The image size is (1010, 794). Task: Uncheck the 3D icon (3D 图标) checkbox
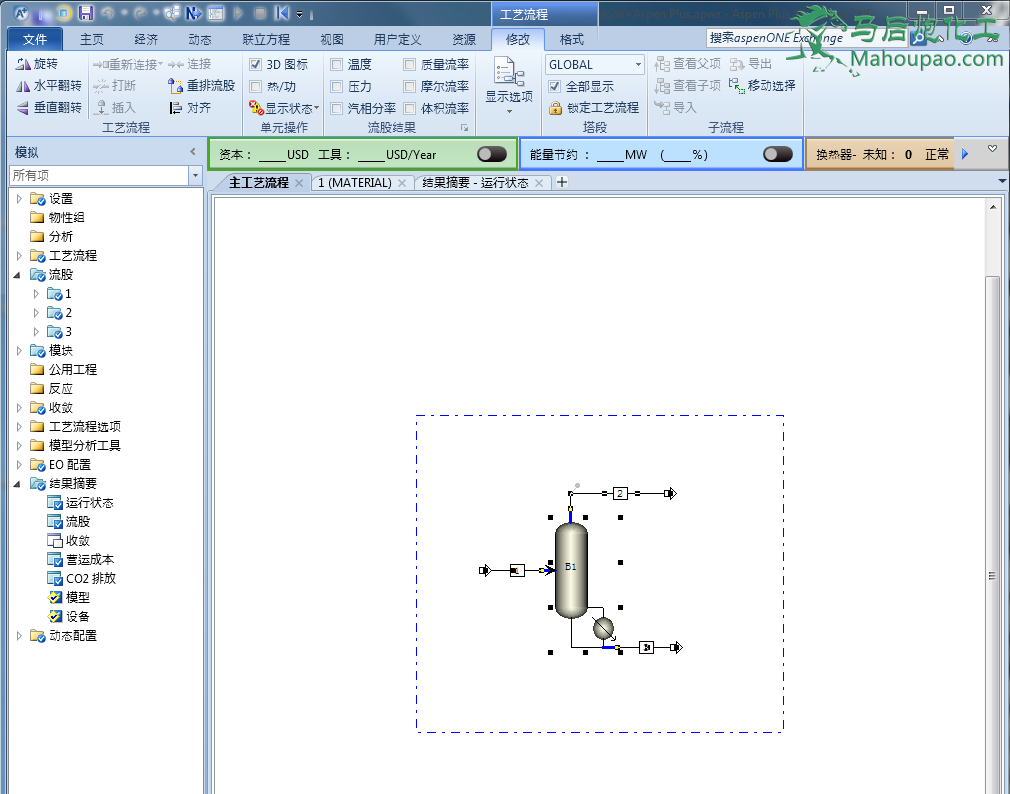tap(256, 65)
